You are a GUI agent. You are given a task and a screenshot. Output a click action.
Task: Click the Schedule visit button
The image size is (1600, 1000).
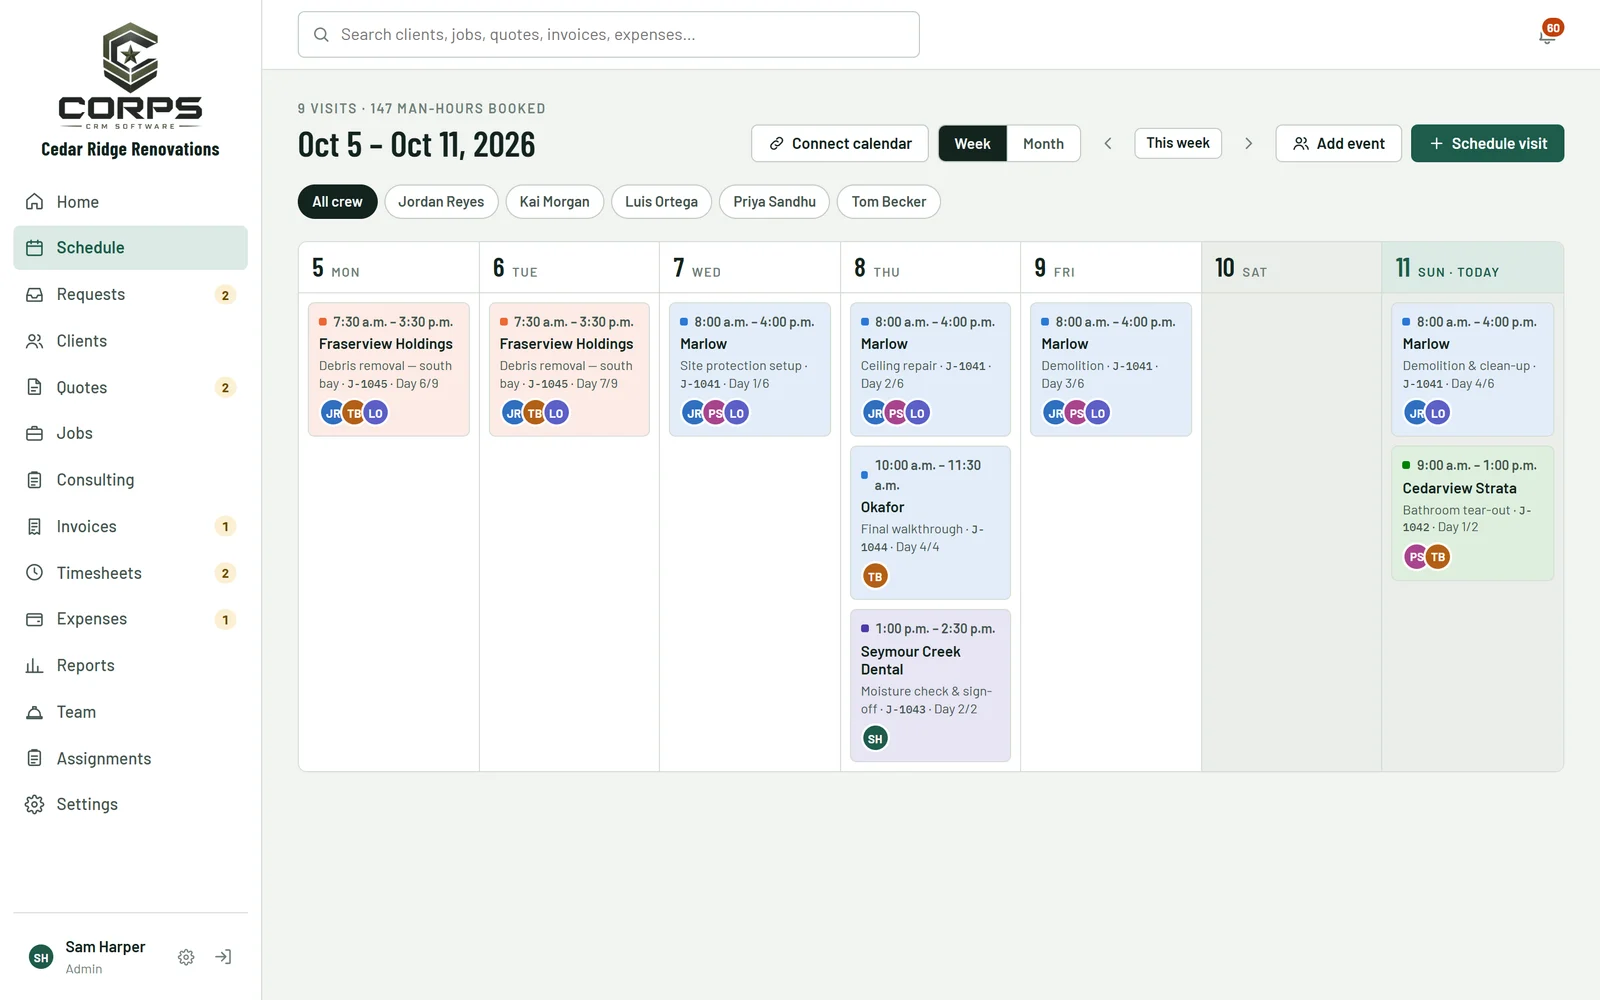(x=1487, y=144)
